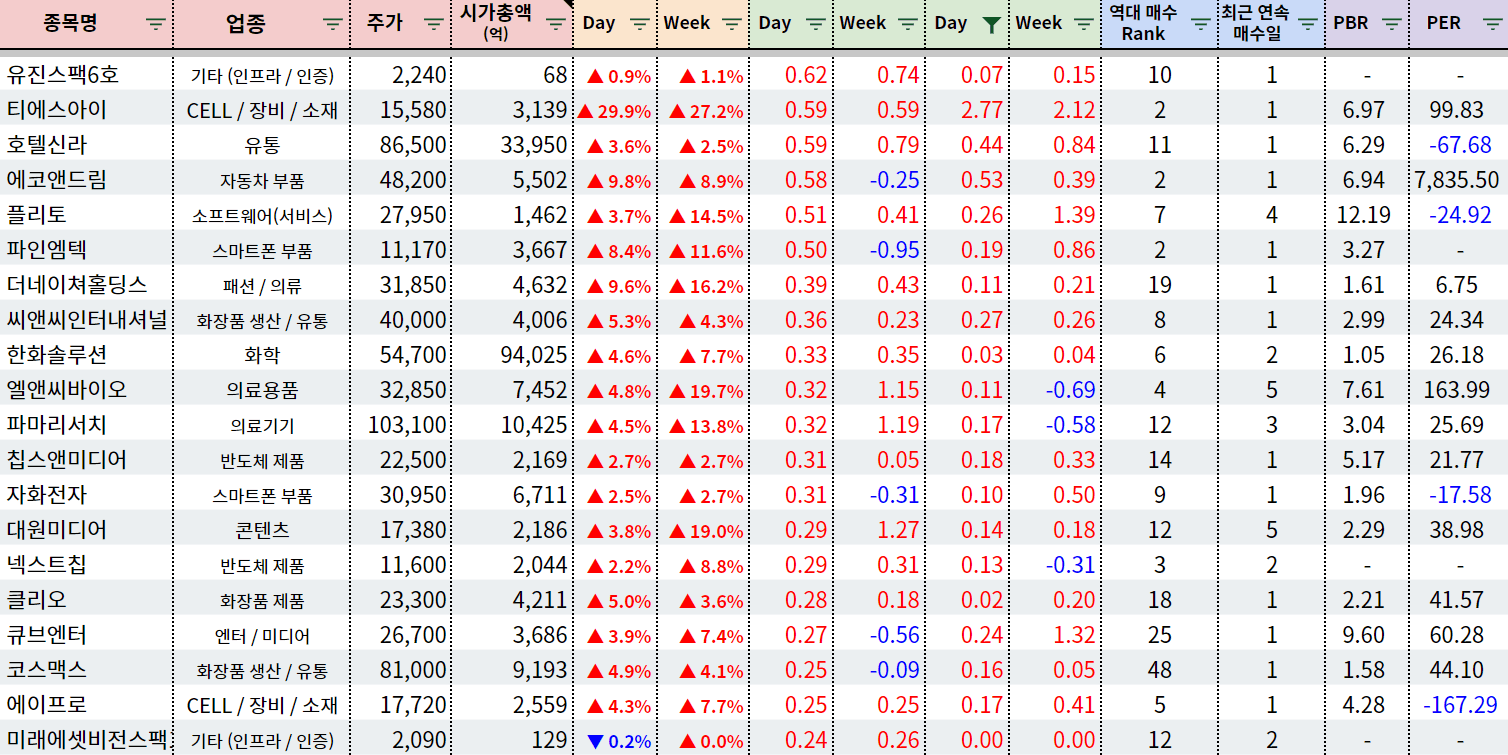
Task: Open the green Week column filter dropdown
Action: pyautogui.click(x=908, y=24)
